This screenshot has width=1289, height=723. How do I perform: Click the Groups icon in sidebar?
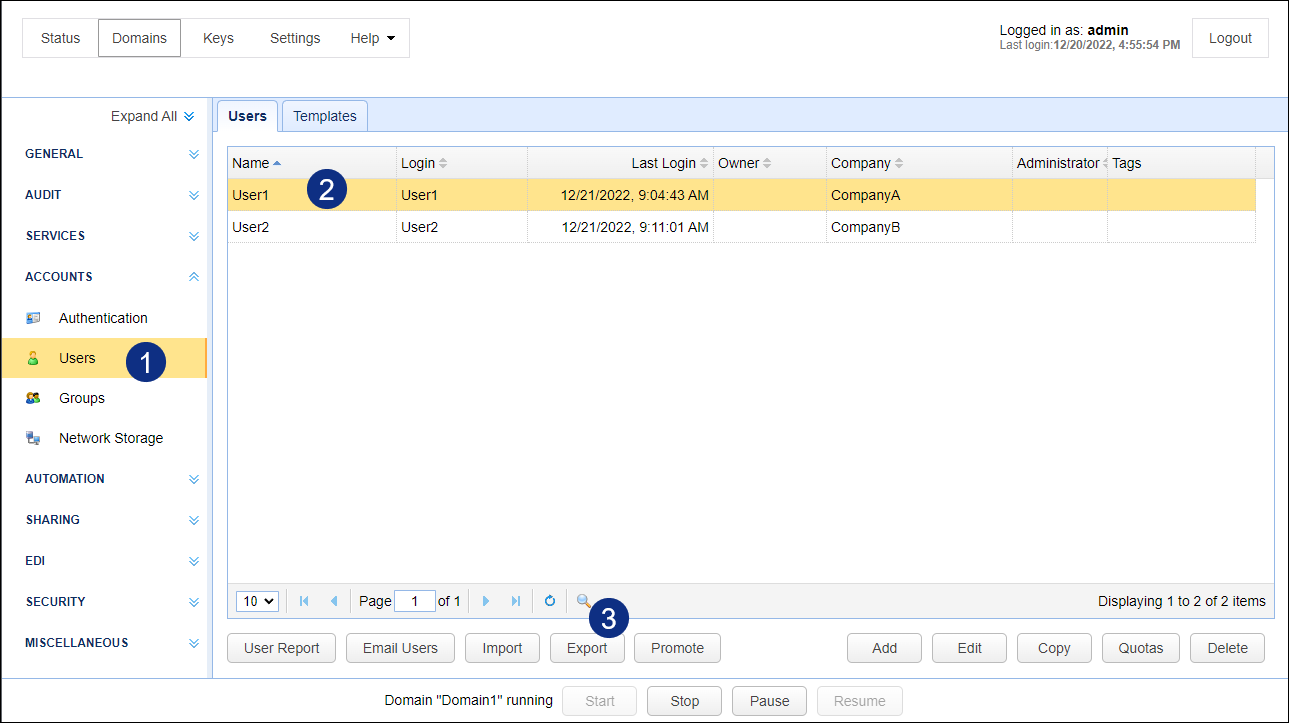point(33,398)
